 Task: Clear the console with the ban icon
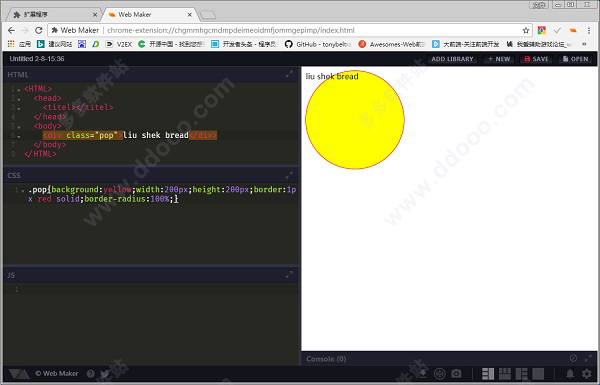pyautogui.click(x=573, y=358)
